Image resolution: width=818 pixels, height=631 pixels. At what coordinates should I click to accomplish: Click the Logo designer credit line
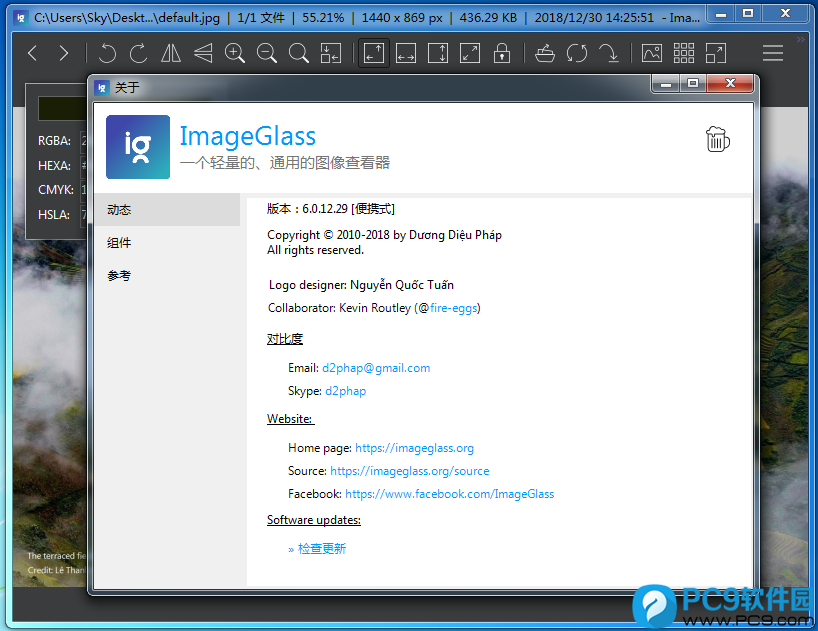tap(361, 285)
